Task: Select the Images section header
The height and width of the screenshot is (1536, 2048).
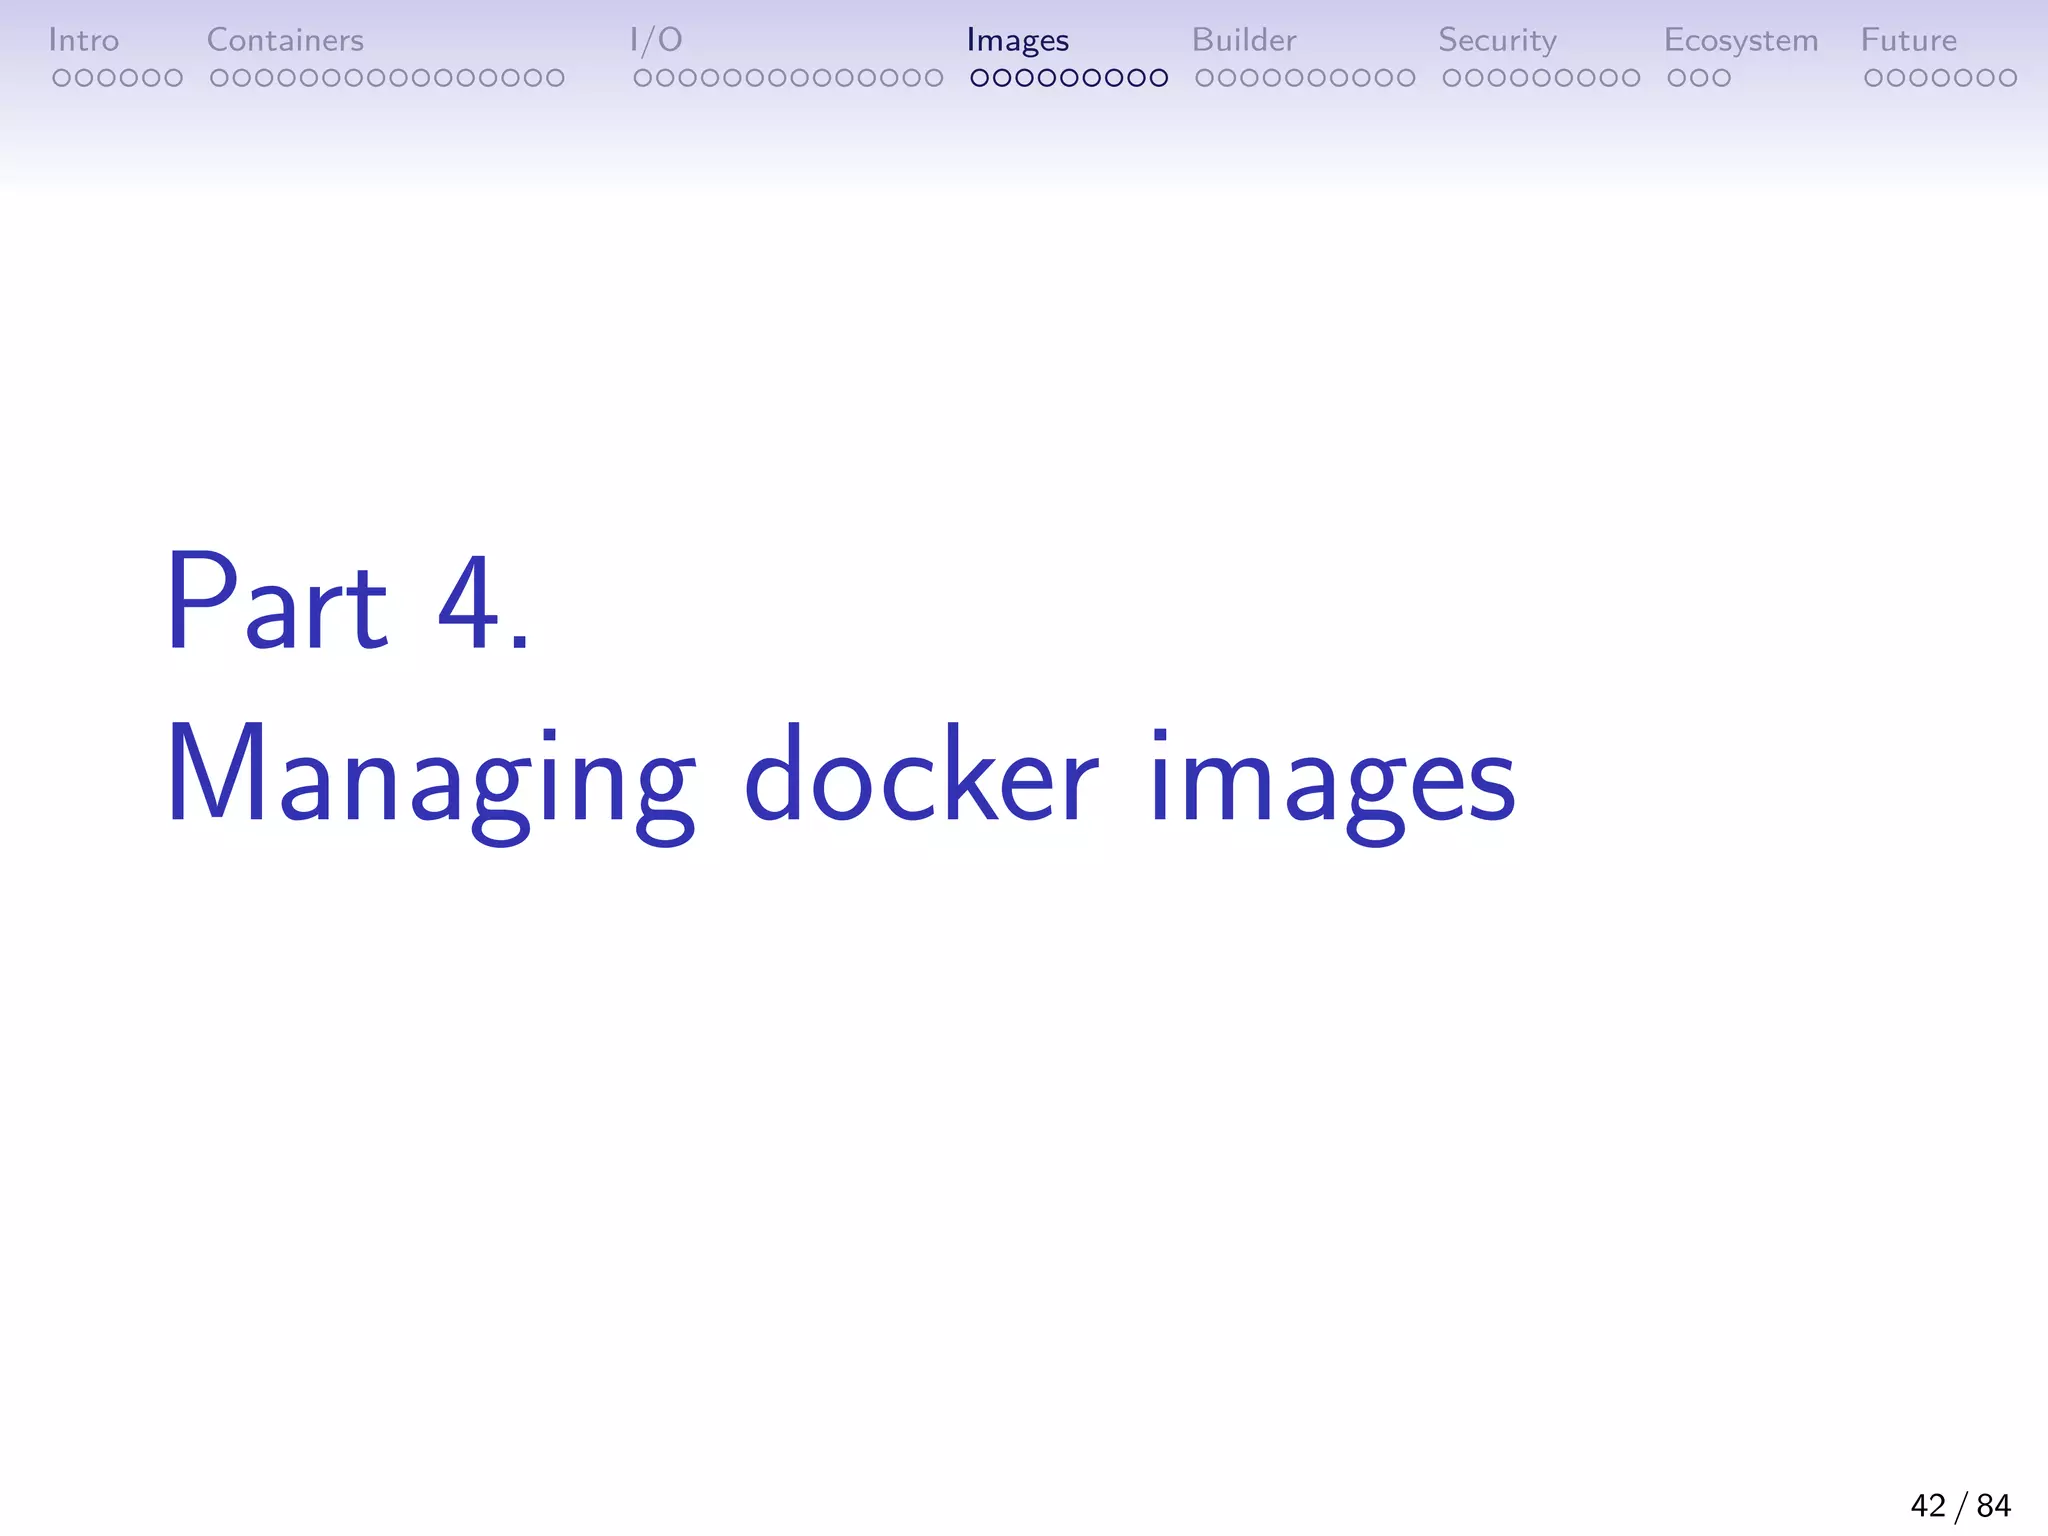Action: coord(1017,40)
